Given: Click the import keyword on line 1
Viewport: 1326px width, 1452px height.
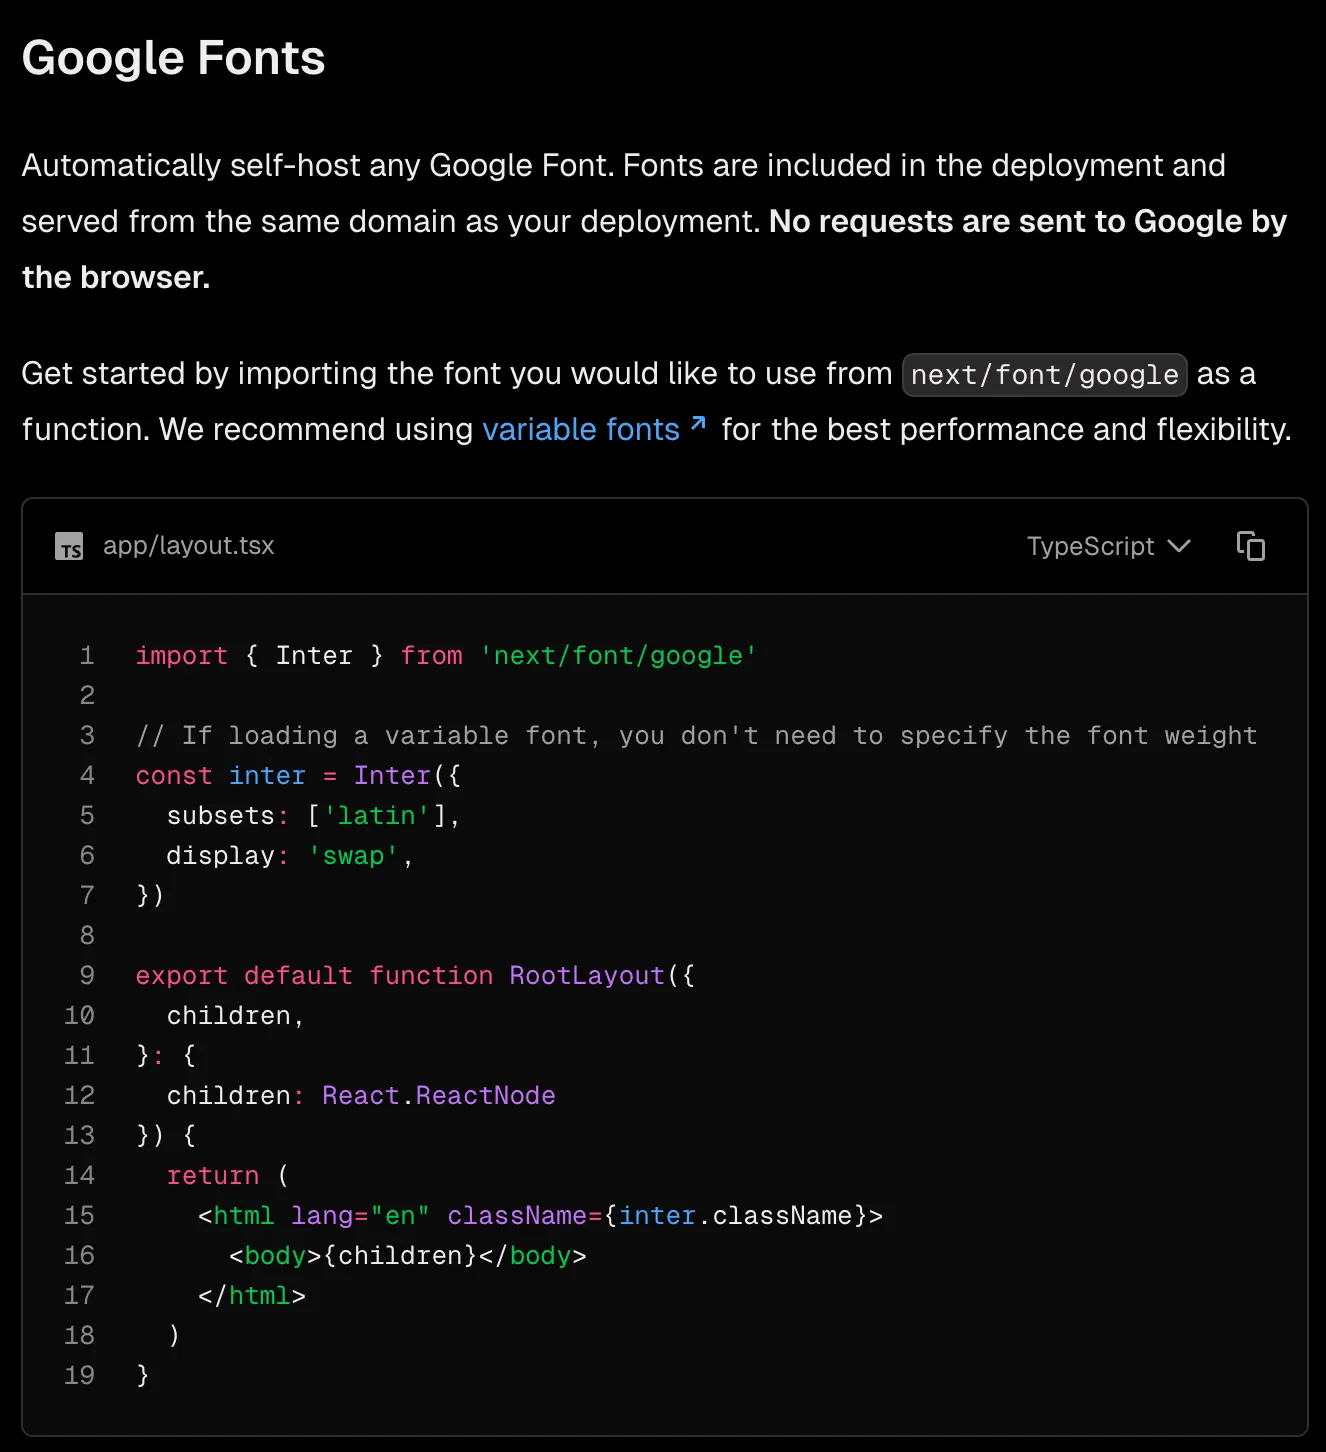Looking at the screenshot, I should (x=182, y=656).
